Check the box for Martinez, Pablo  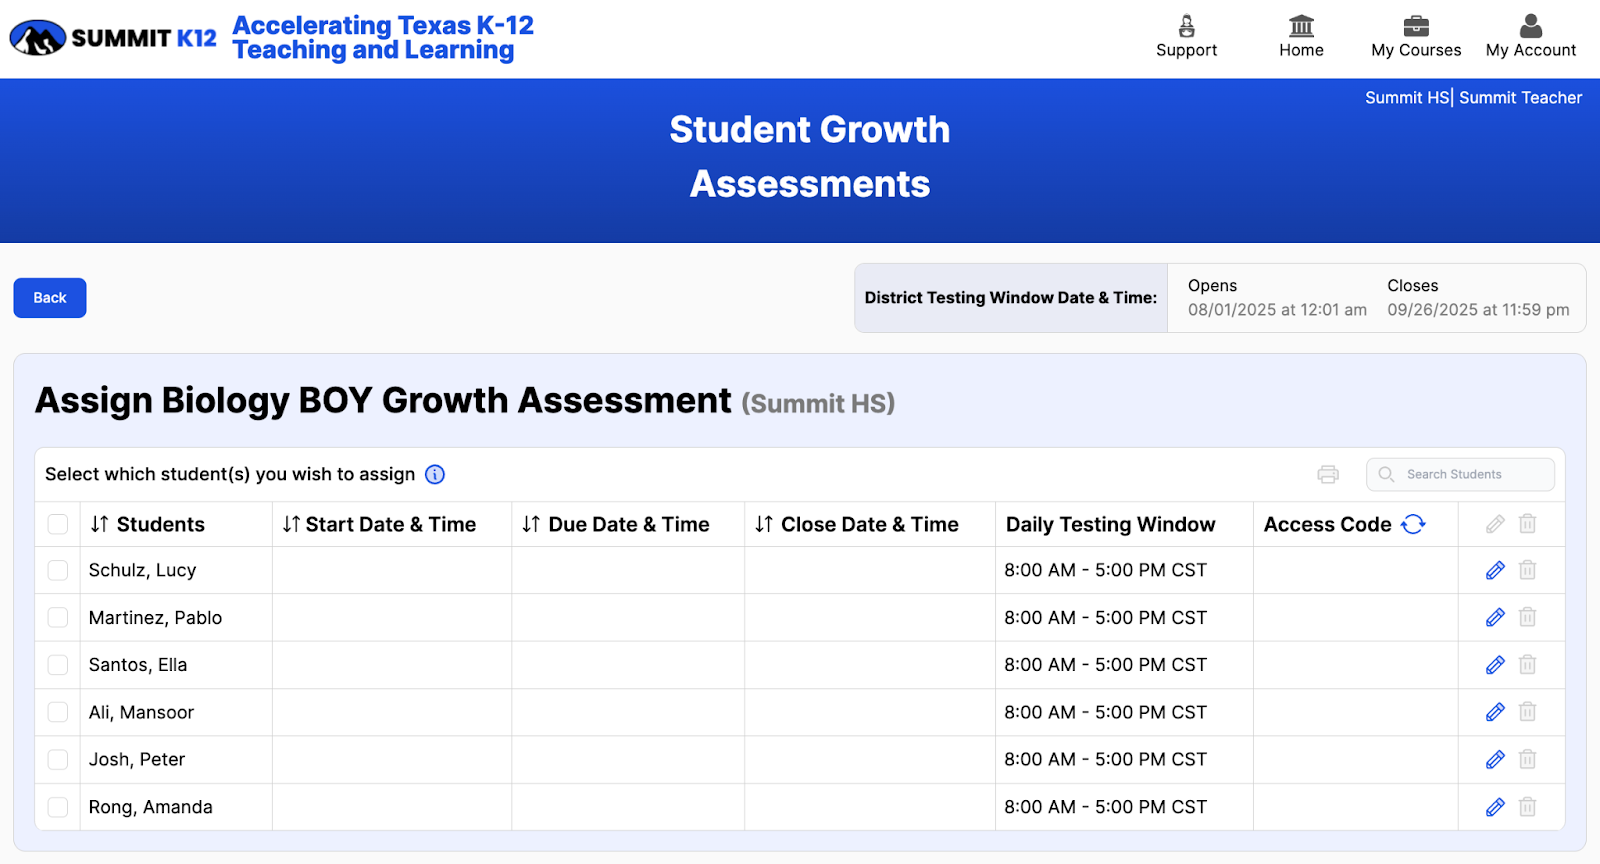click(x=58, y=617)
